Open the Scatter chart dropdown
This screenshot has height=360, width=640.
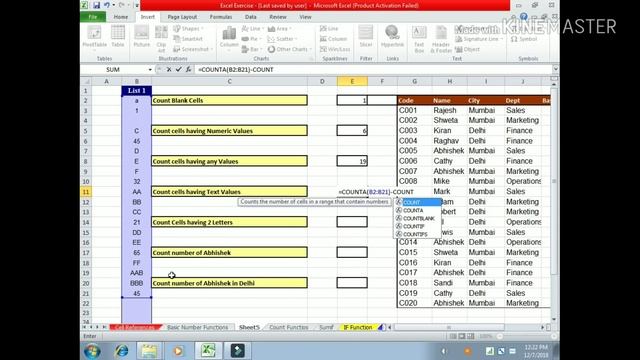282,39
